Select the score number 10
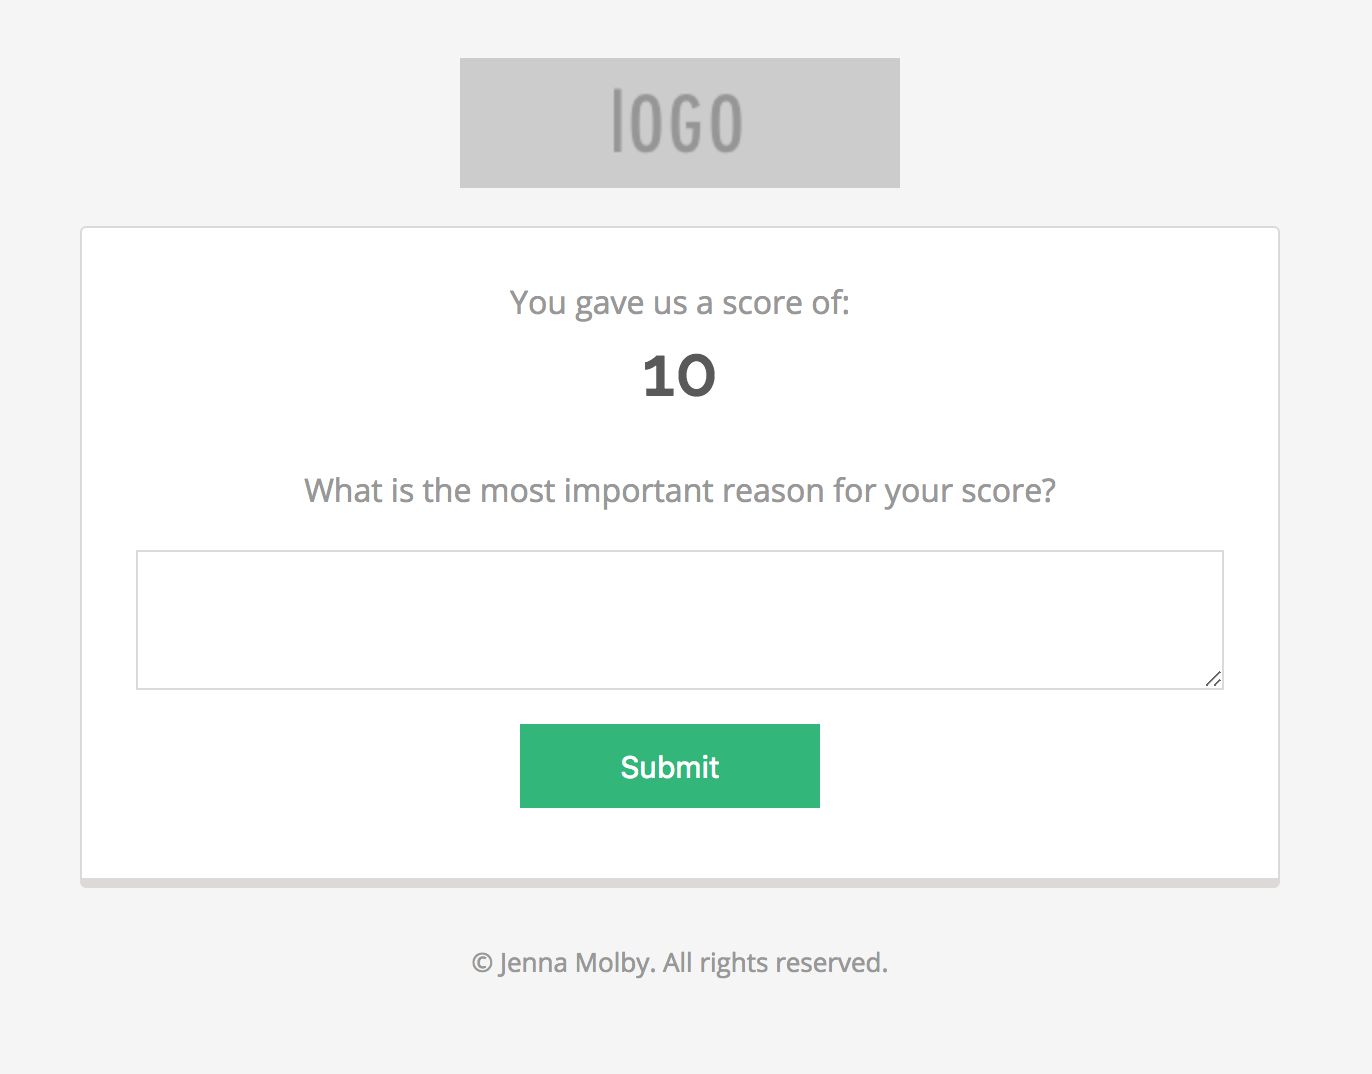Viewport: 1372px width, 1074px height. tap(679, 377)
